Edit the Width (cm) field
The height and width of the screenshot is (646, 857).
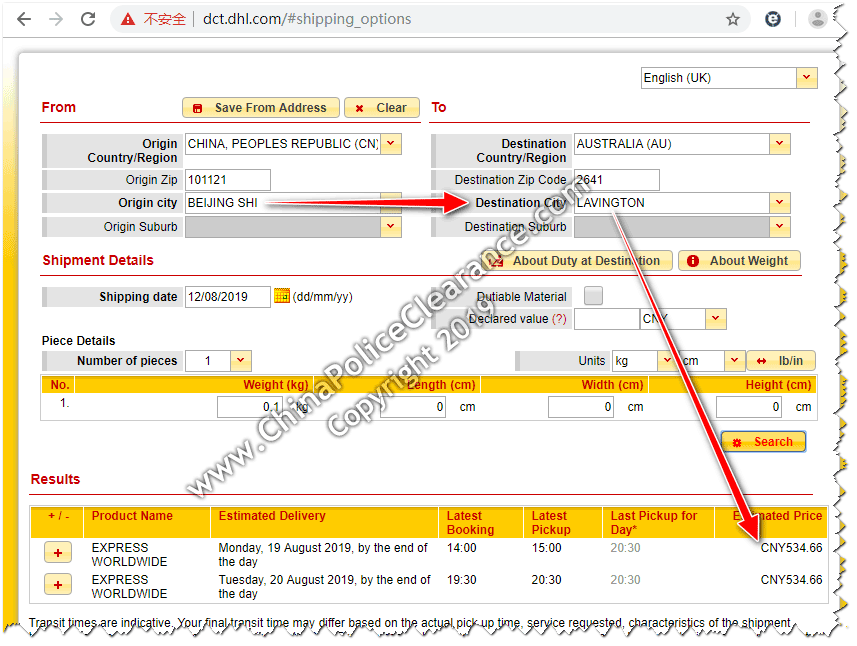(x=581, y=407)
